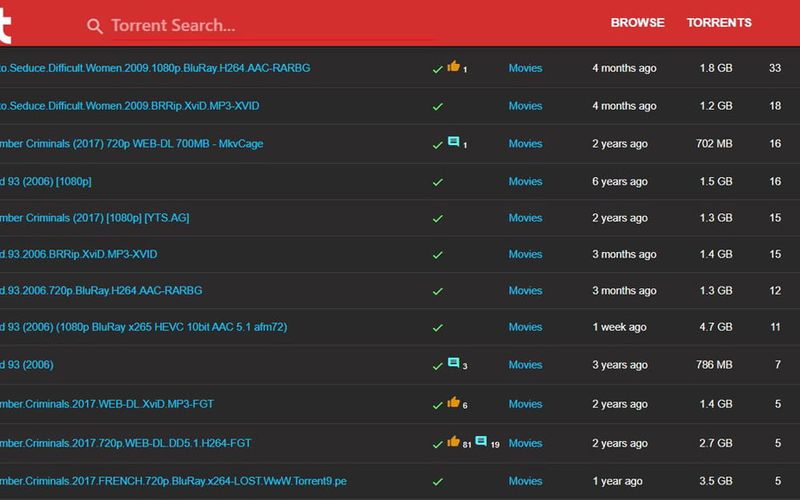This screenshot has width=800, height=500.
Task: Click Movies category on the 1.8 GB row
Action: coord(525,68)
